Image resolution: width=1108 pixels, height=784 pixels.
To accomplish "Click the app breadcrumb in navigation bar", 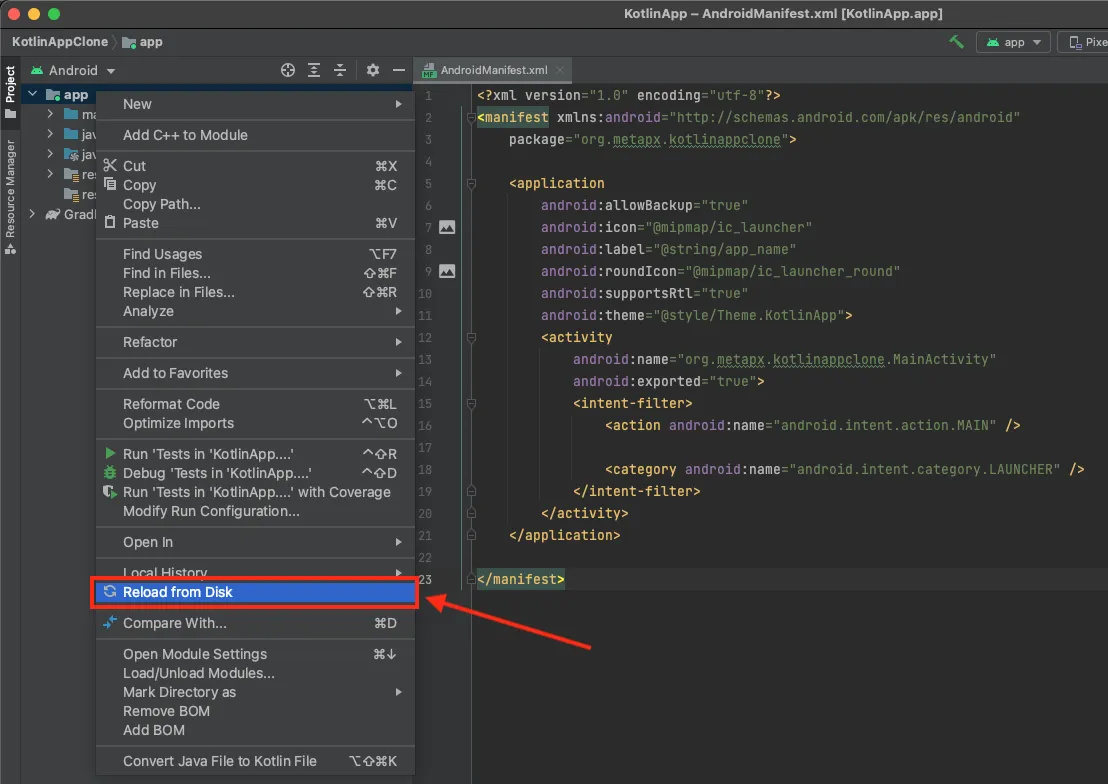I will pyautogui.click(x=143, y=42).
